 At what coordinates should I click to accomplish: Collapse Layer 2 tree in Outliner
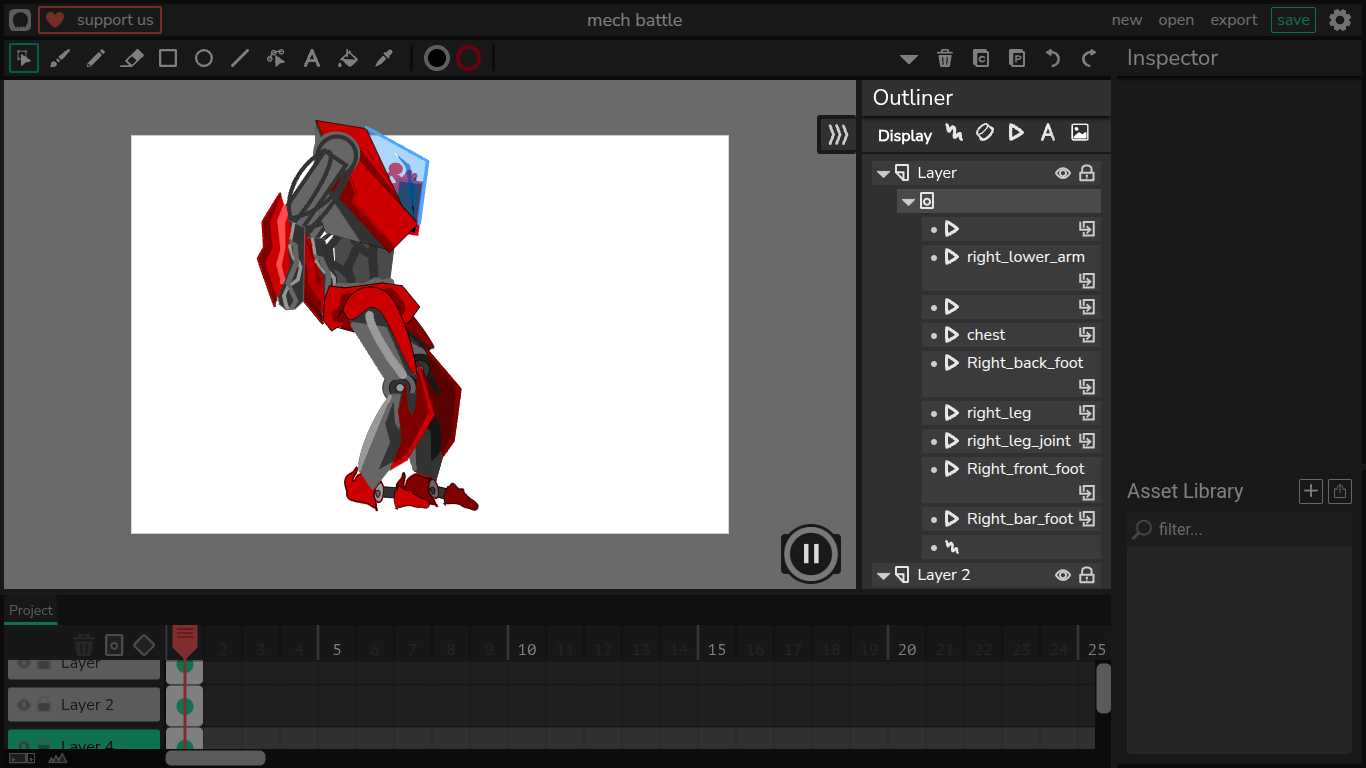(883, 576)
